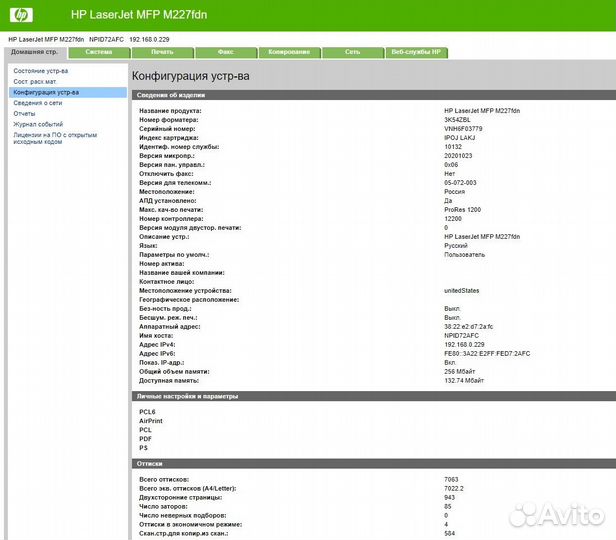Click available memory value 132.74 Мбайт

coord(464,381)
